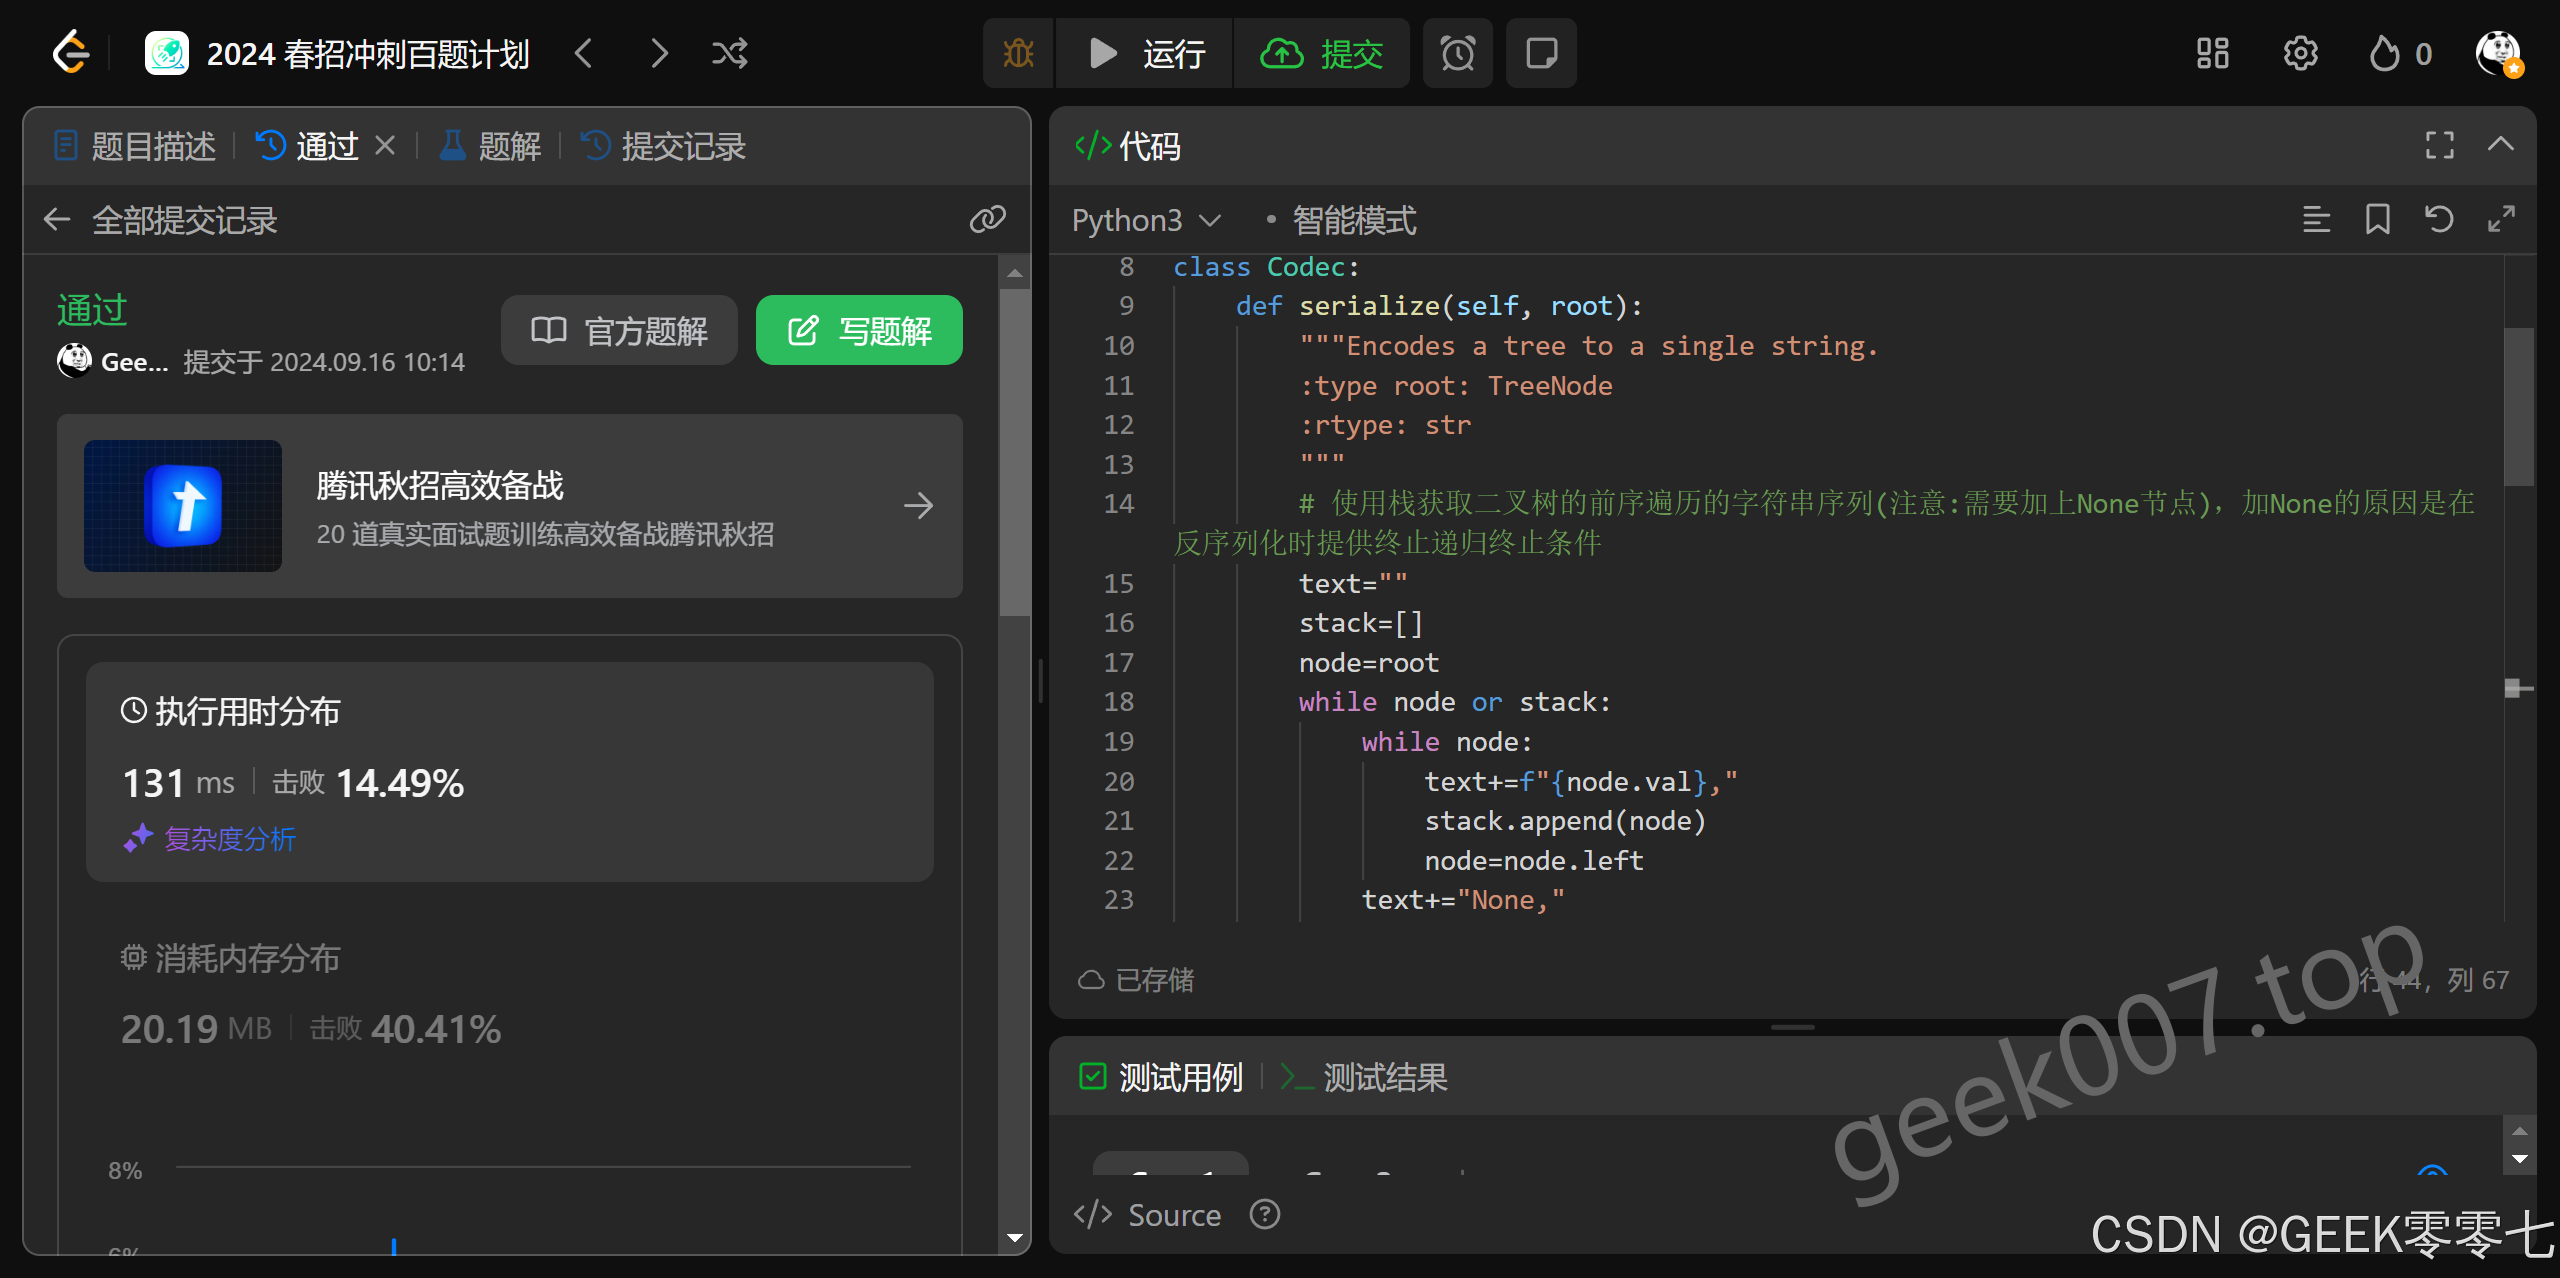Click the debug bug icon
2560x1278 pixels.
coord(1018,53)
